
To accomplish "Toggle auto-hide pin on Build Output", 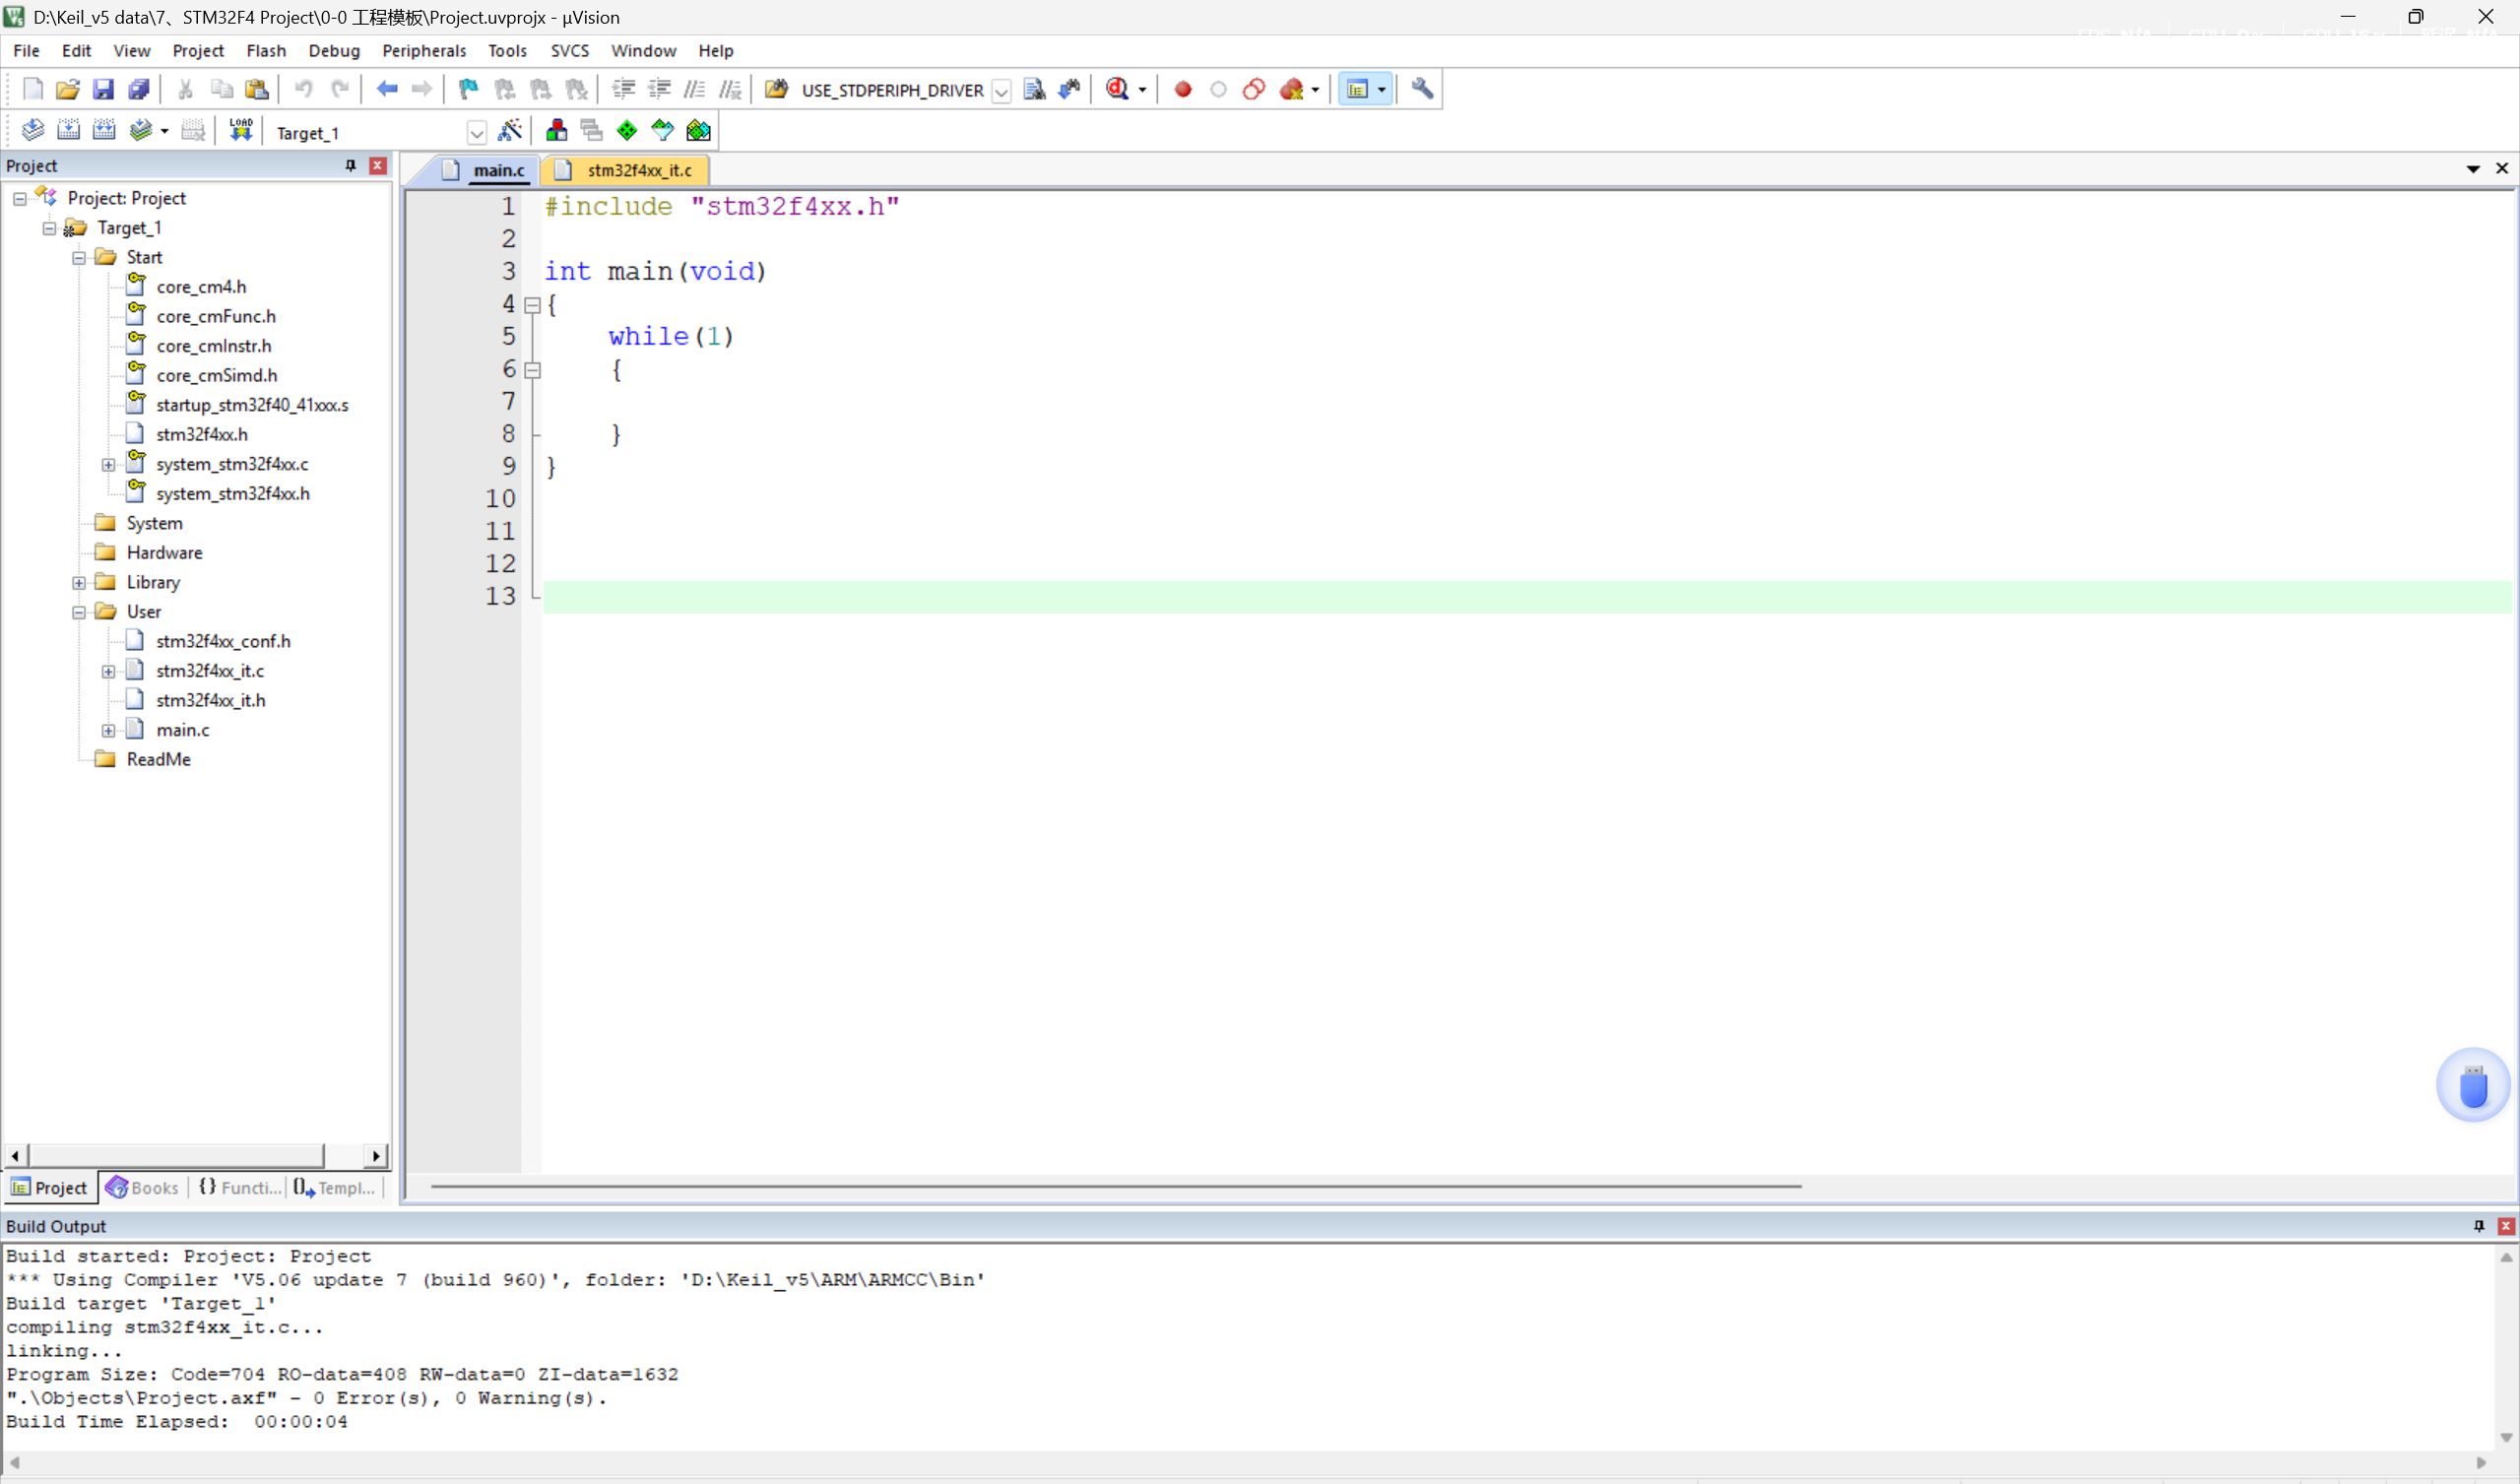I will [2479, 1226].
